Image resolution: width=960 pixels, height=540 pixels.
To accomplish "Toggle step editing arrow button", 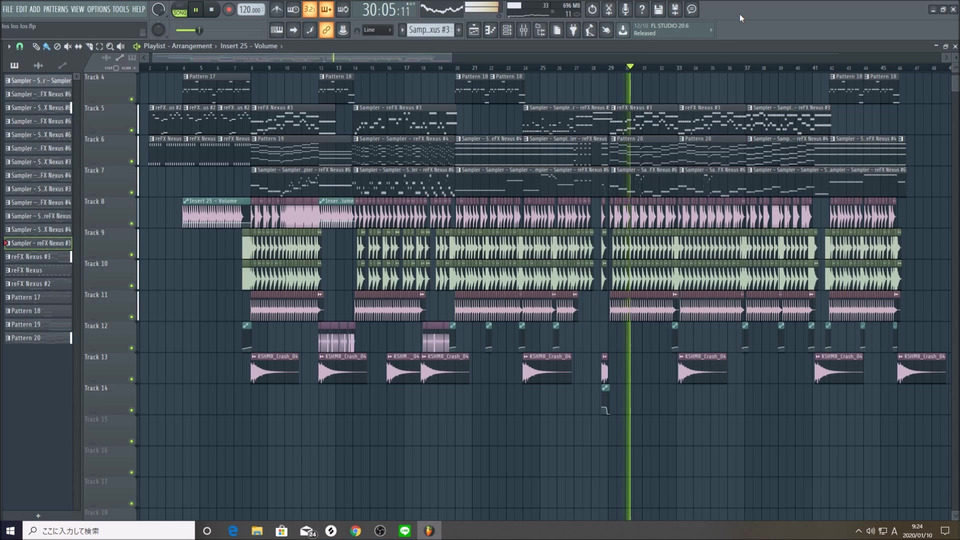I will [293, 30].
